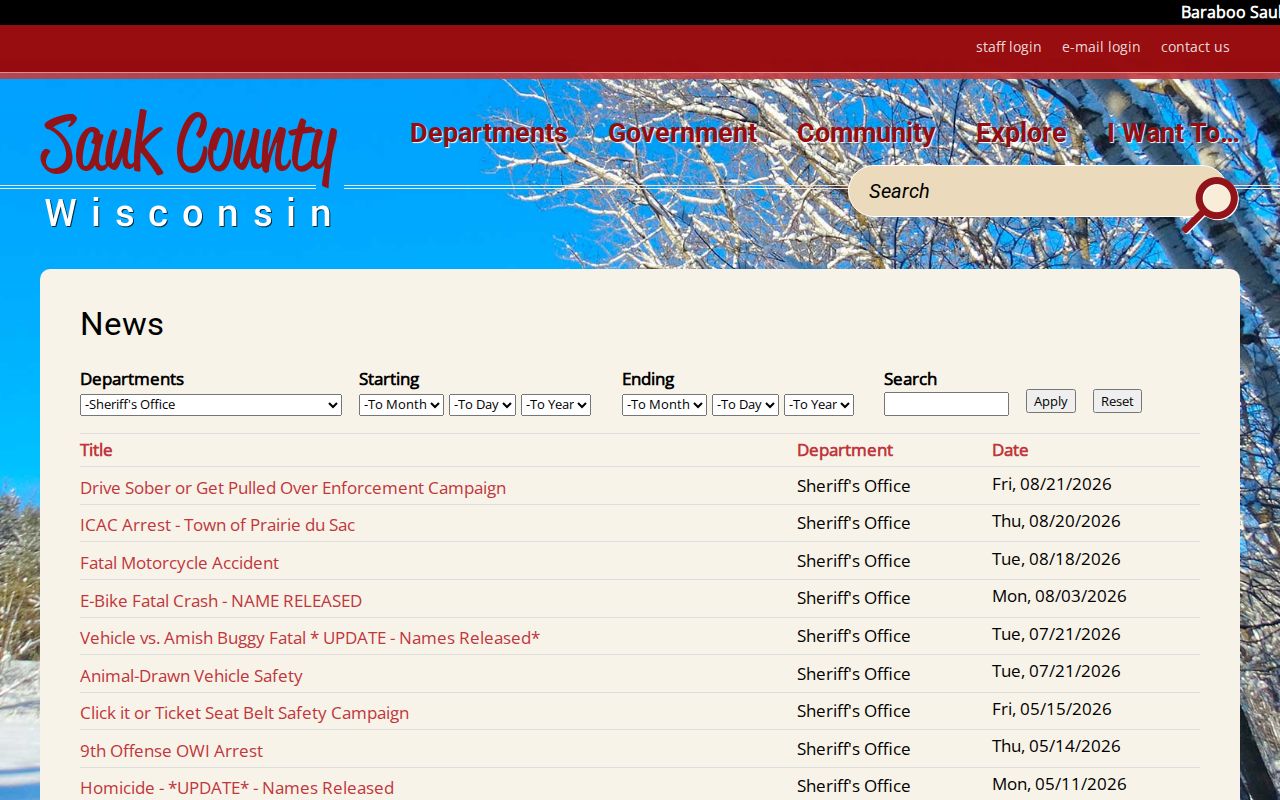1280x800 pixels.
Task: Open Homicide - *UPDATE* - Names Released article
Action: (x=237, y=788)
